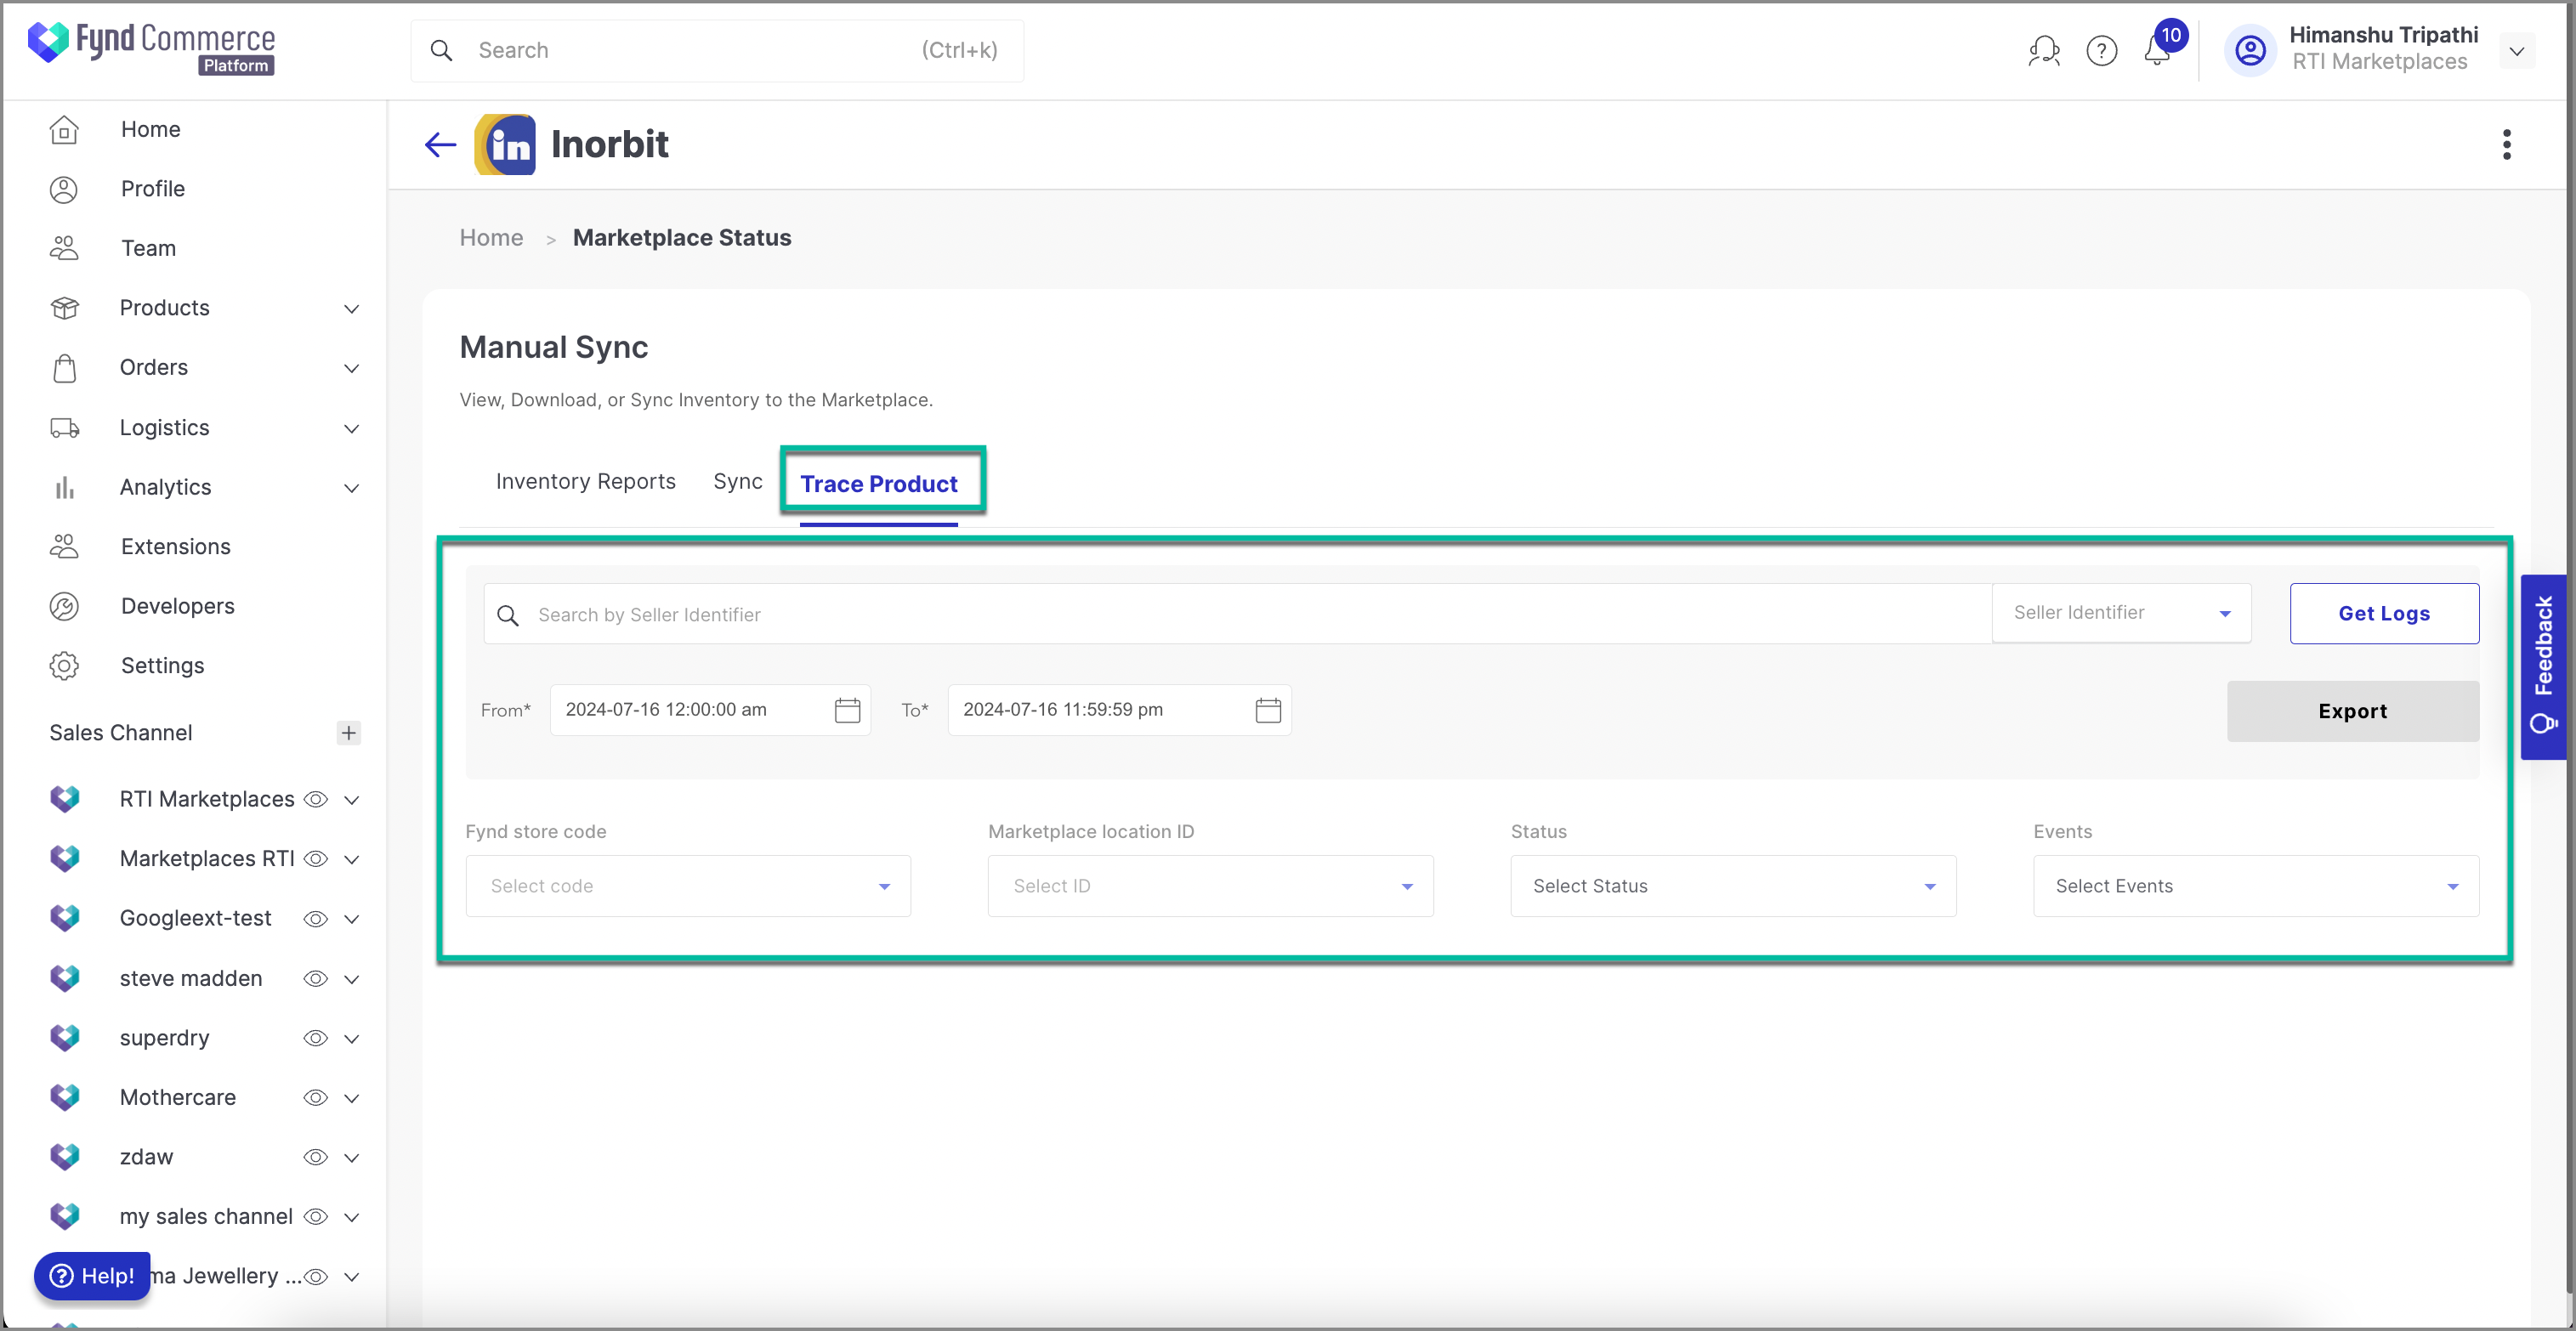
Task: Open the Select Status dropdown
Action: [1733, 886]
